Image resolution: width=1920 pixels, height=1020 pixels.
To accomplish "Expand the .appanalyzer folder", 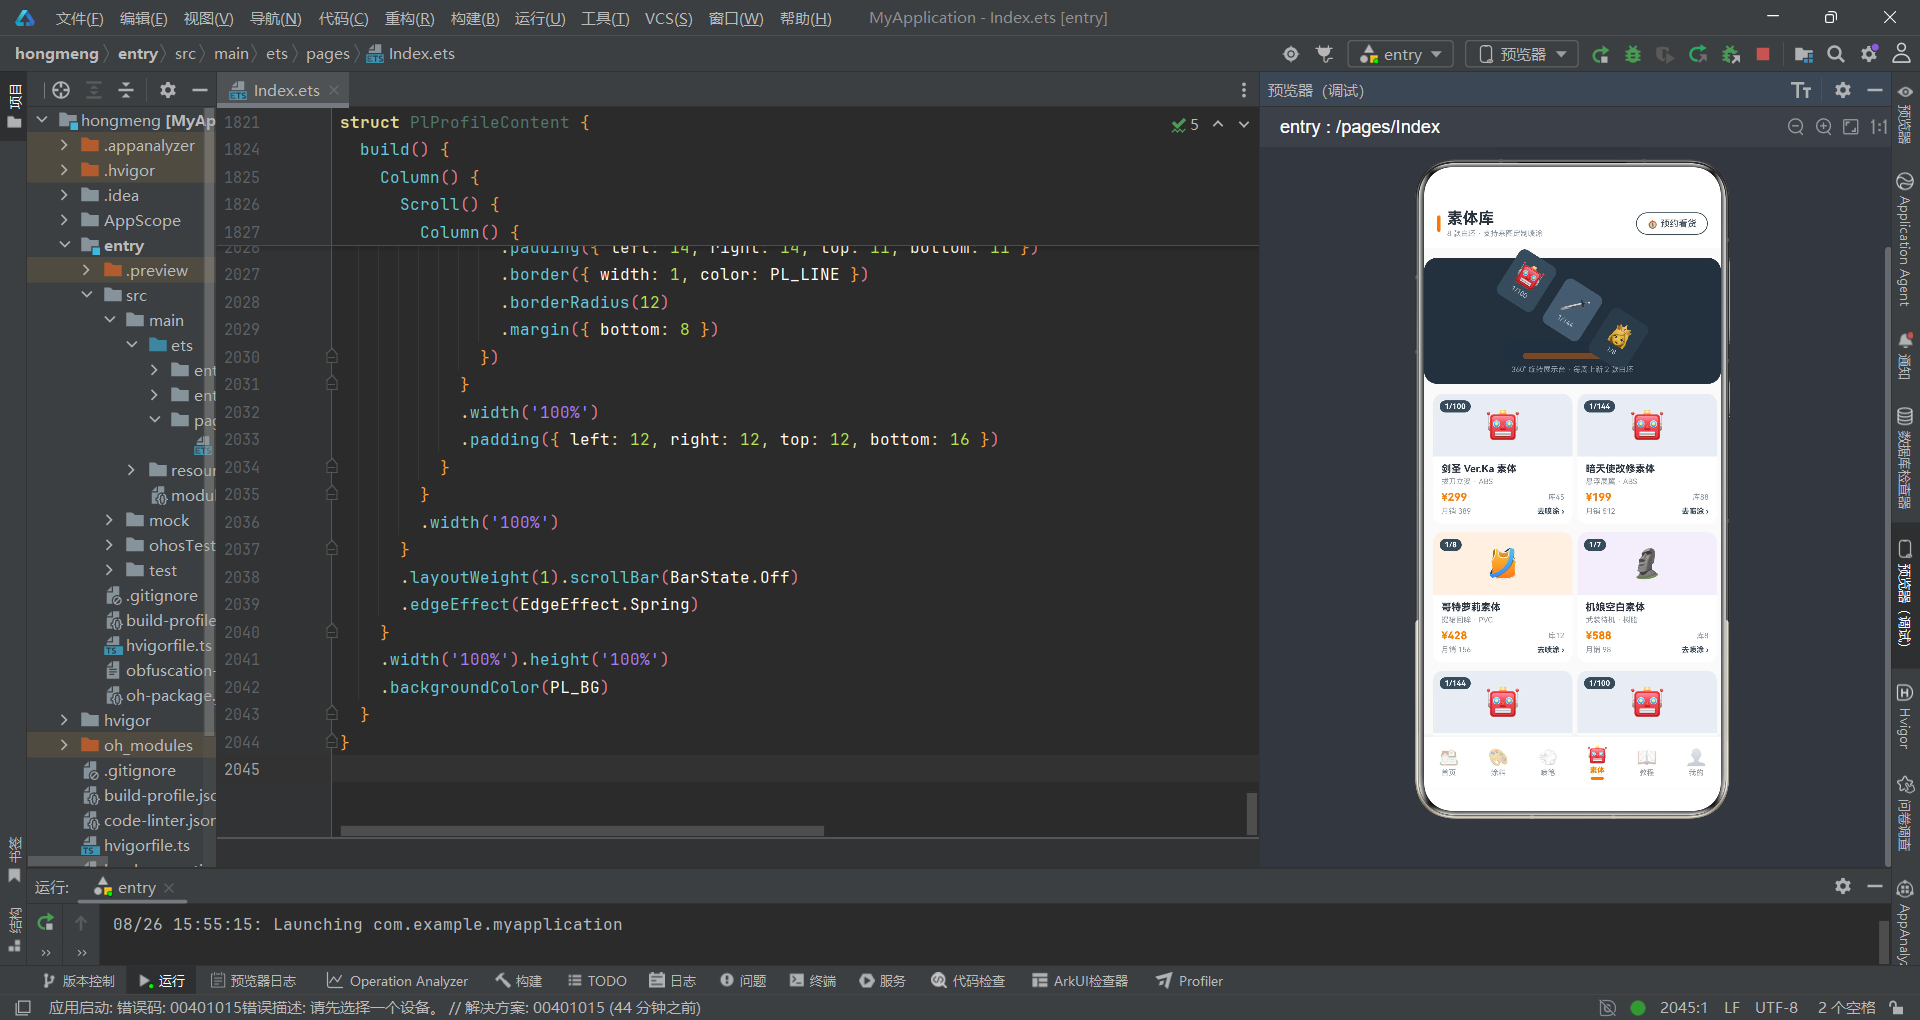I will (x=64, y=145).
